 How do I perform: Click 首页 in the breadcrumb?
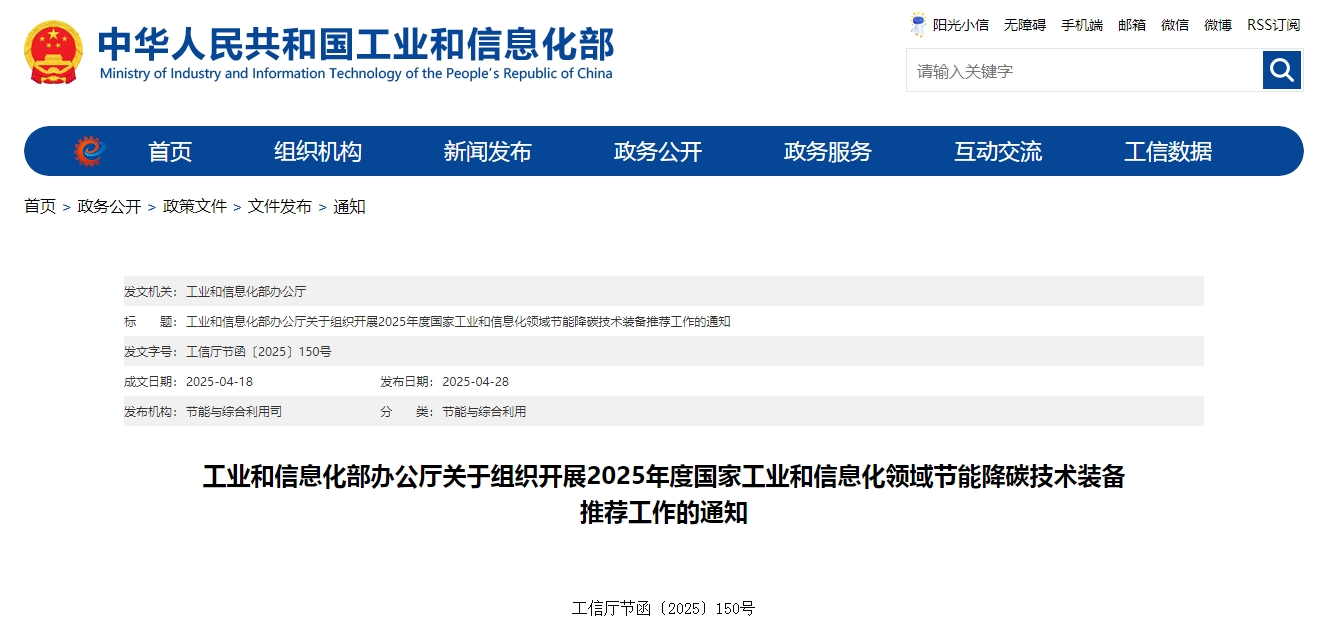click(x=40, y=206)
